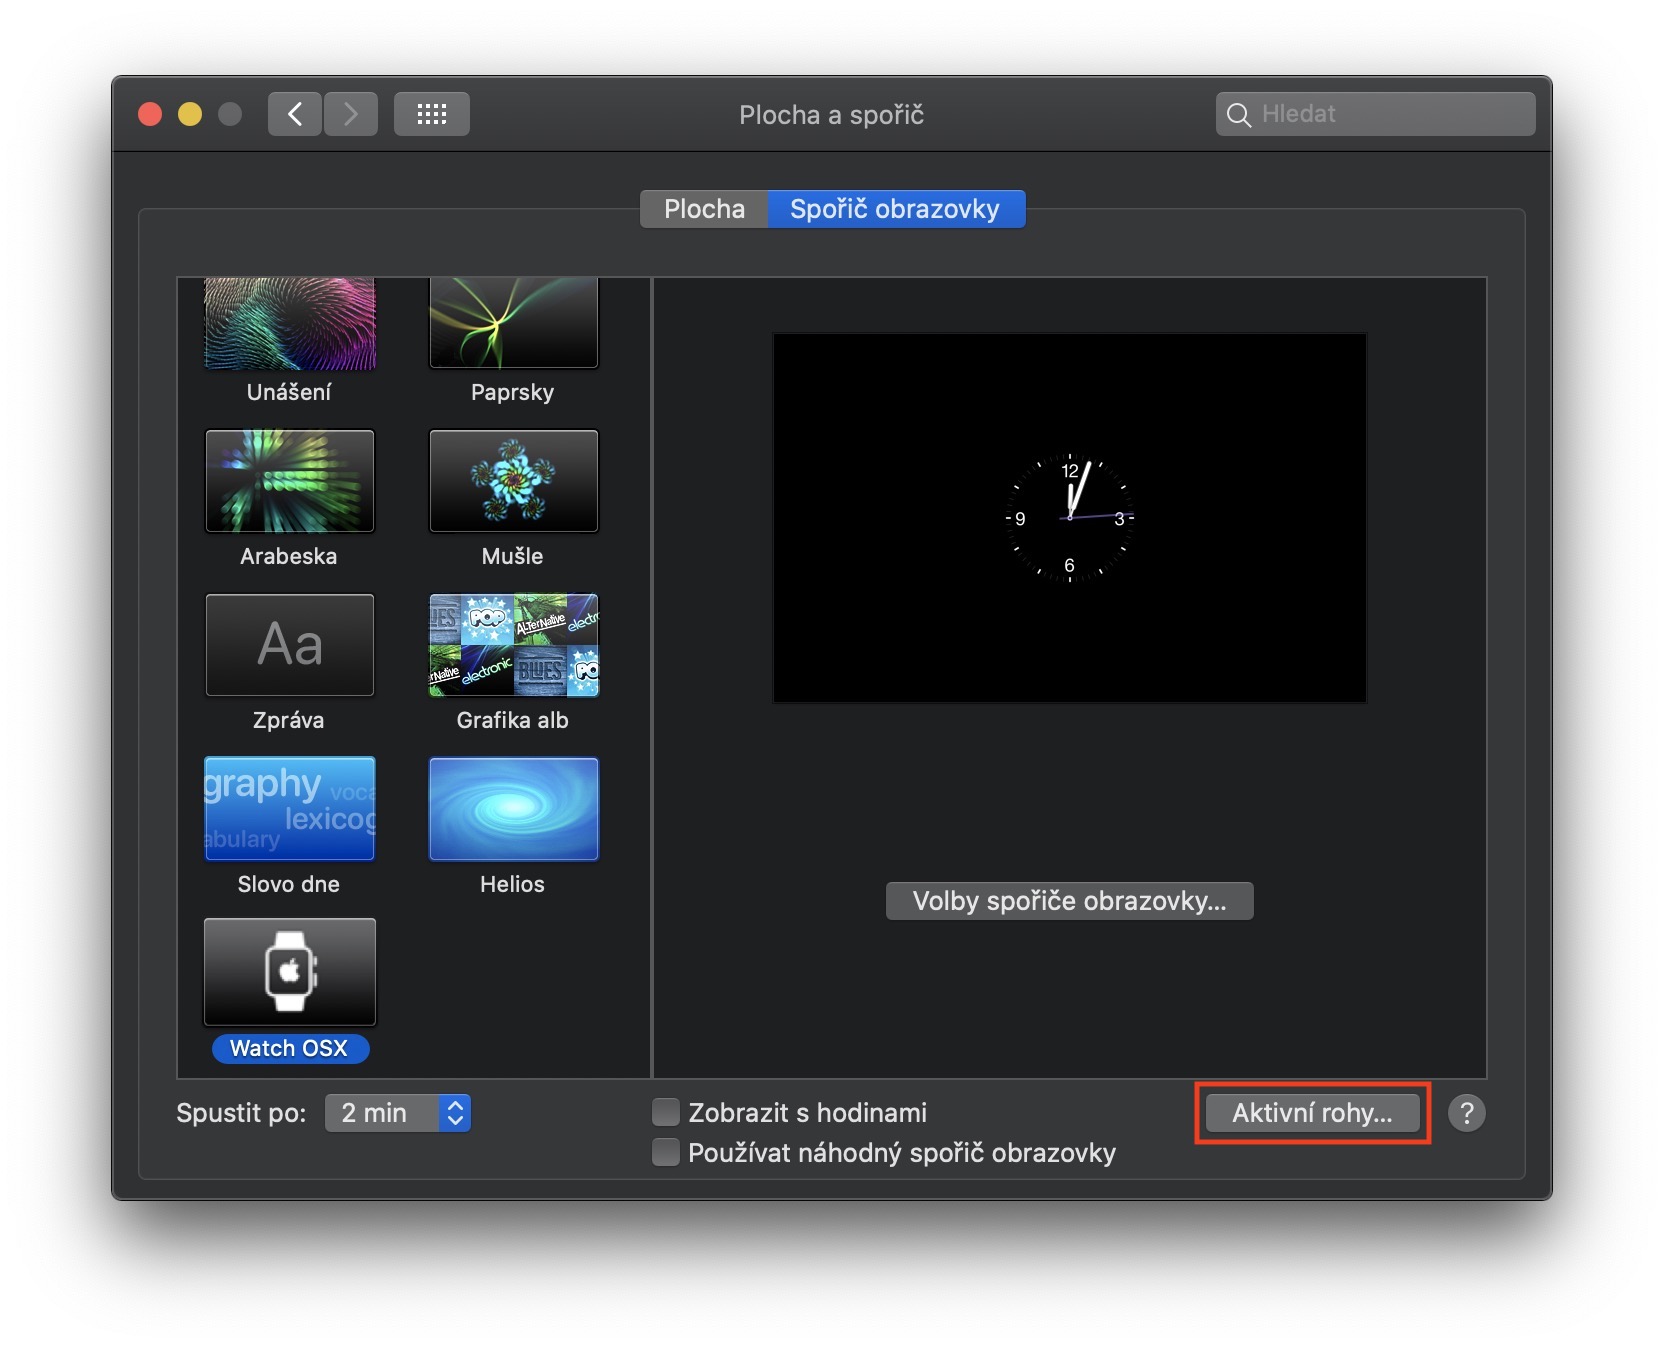Select the Slovo dne screen saver thumbnail
This screenshot has width=1664, height=1348.
[290, 809]
